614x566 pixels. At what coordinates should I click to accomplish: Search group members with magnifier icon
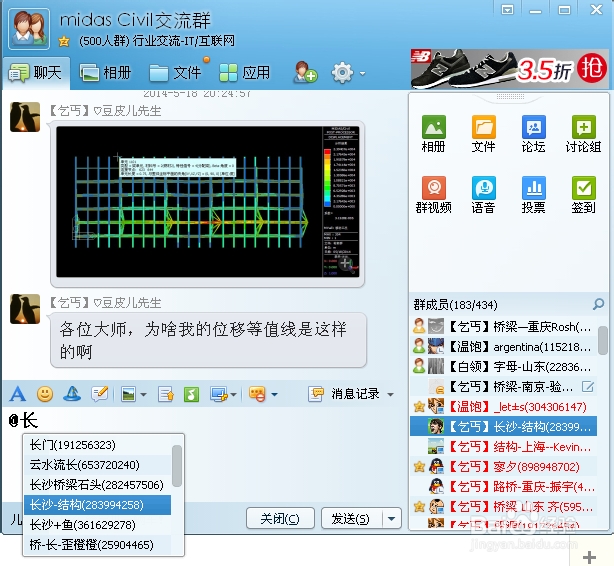598,304
